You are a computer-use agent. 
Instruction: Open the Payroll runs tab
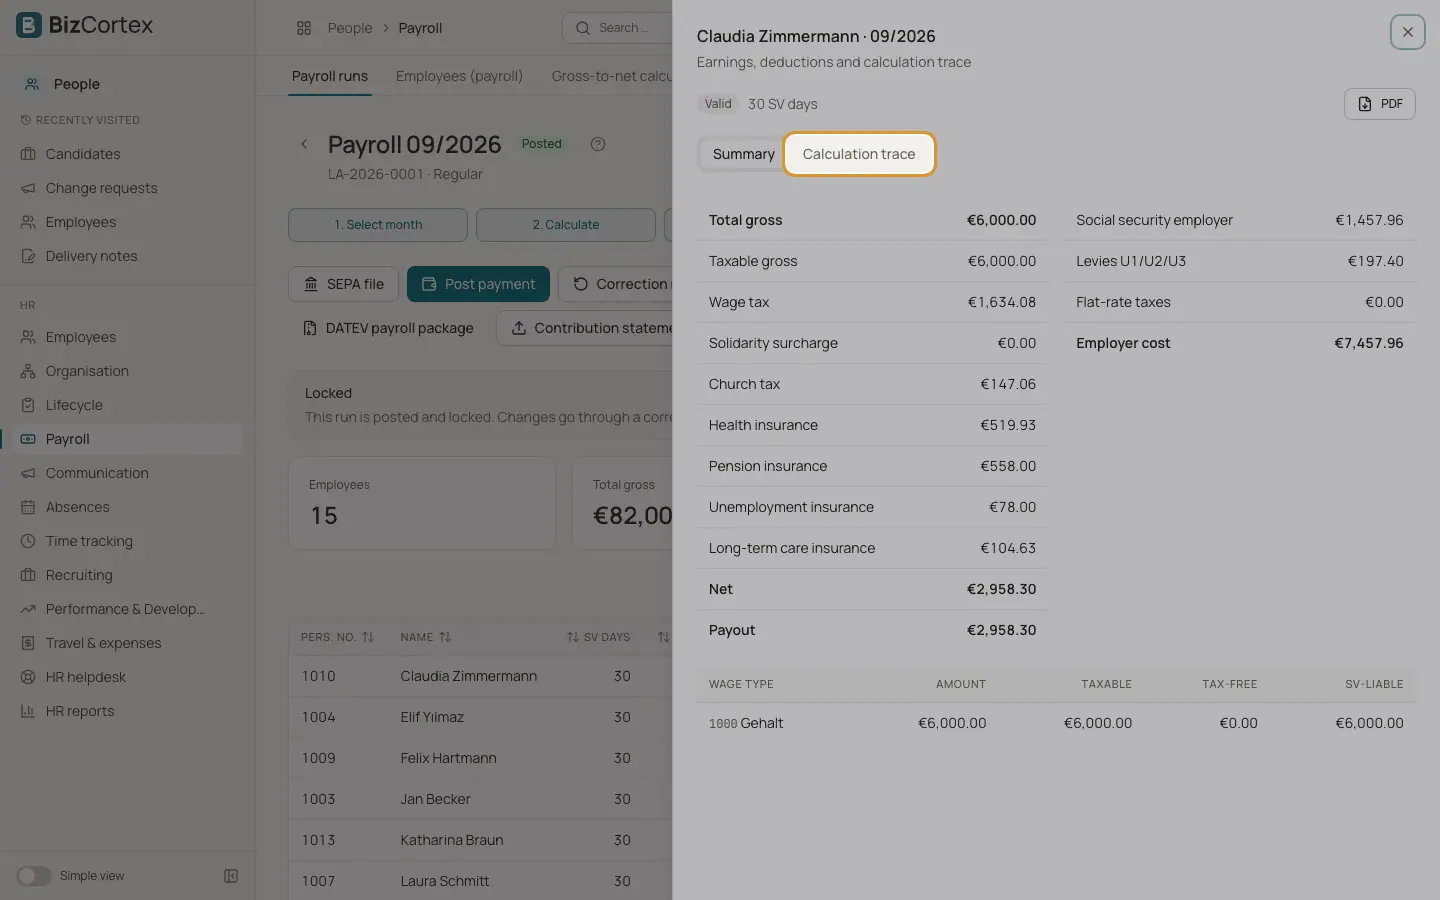330,76
